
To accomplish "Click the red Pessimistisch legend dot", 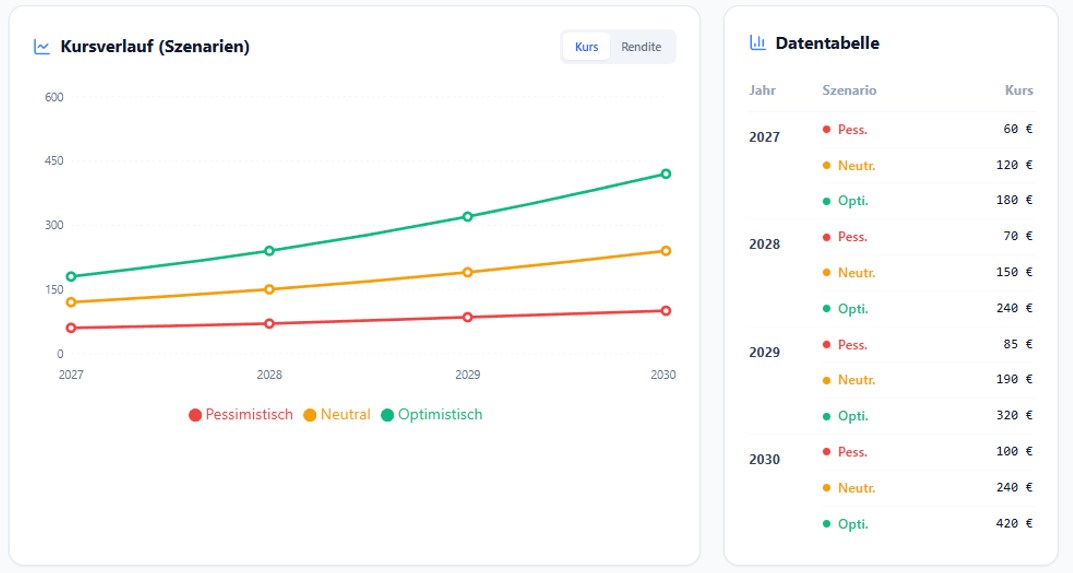I will click(x=195, y=415).
